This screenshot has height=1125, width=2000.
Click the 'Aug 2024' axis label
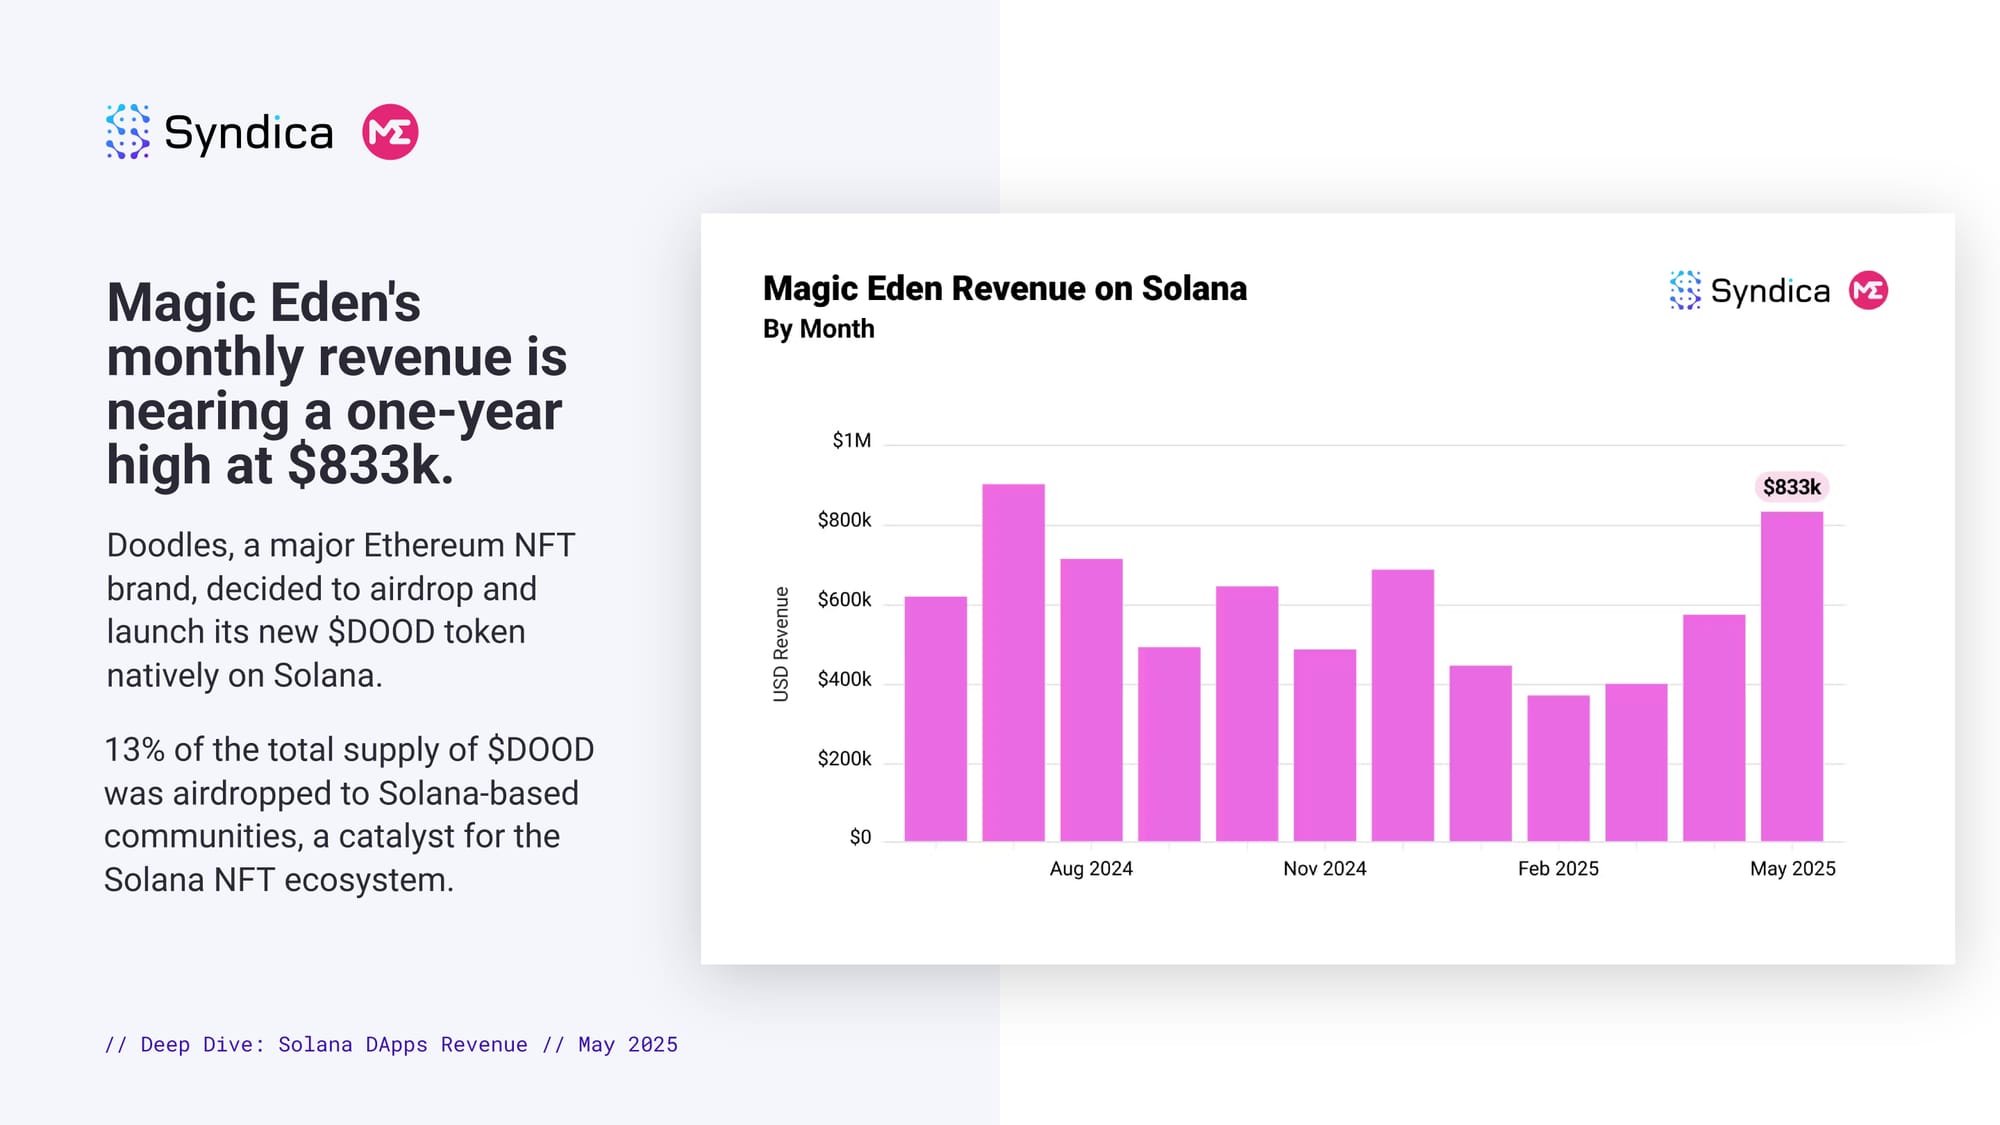click(1091, 869)
